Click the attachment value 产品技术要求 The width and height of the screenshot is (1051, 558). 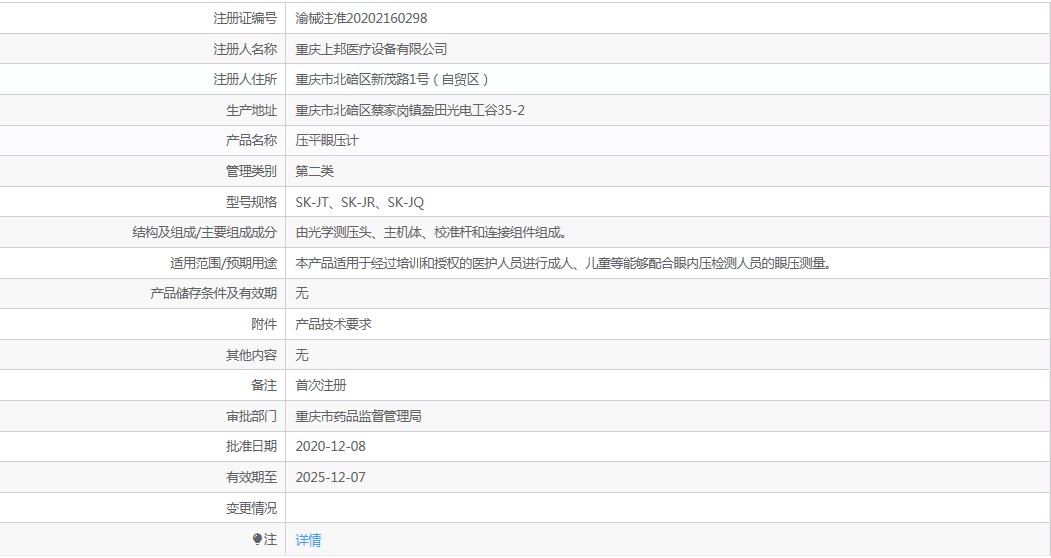(333, 325)
